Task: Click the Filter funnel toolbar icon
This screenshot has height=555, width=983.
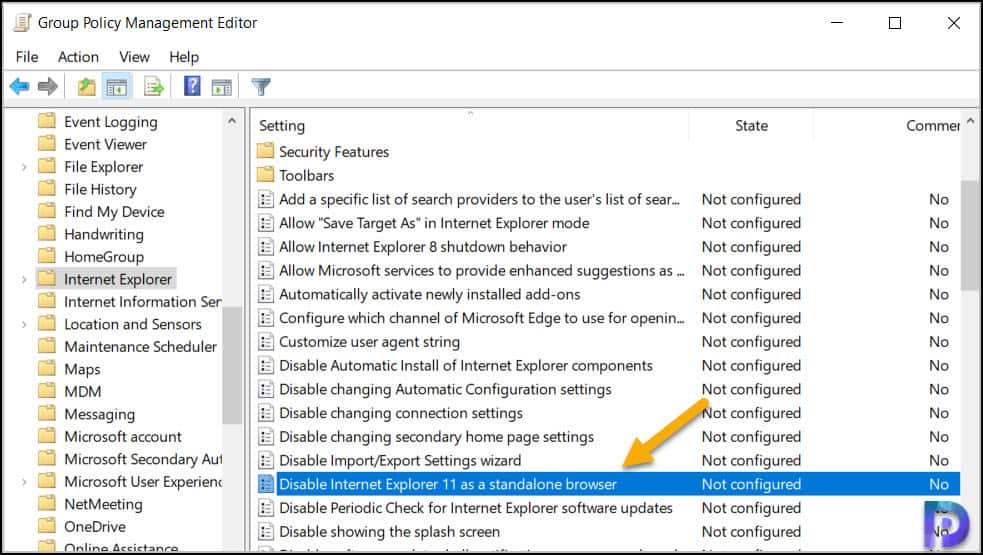Action: click(x=261, y=87)
